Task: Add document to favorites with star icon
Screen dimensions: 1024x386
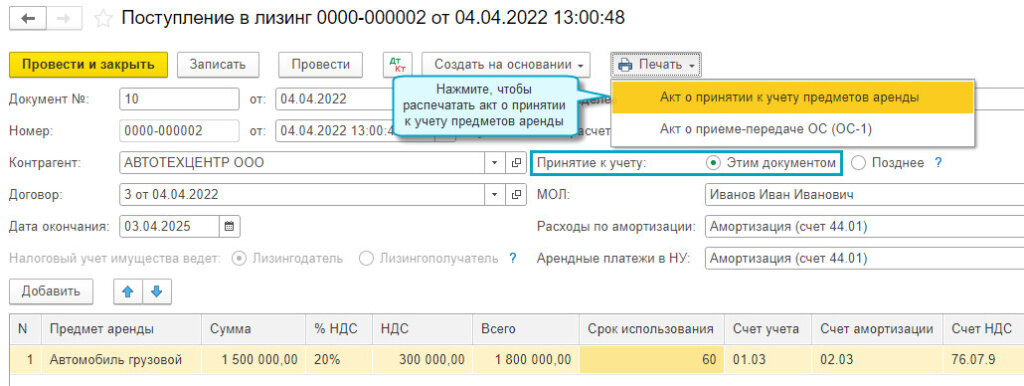Action: 103,18
